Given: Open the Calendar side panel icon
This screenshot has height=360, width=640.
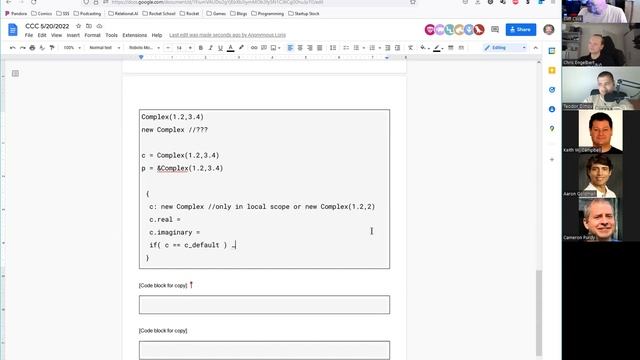Looking at the screenshot, I should pyautogui.click(x=552, y=51).
